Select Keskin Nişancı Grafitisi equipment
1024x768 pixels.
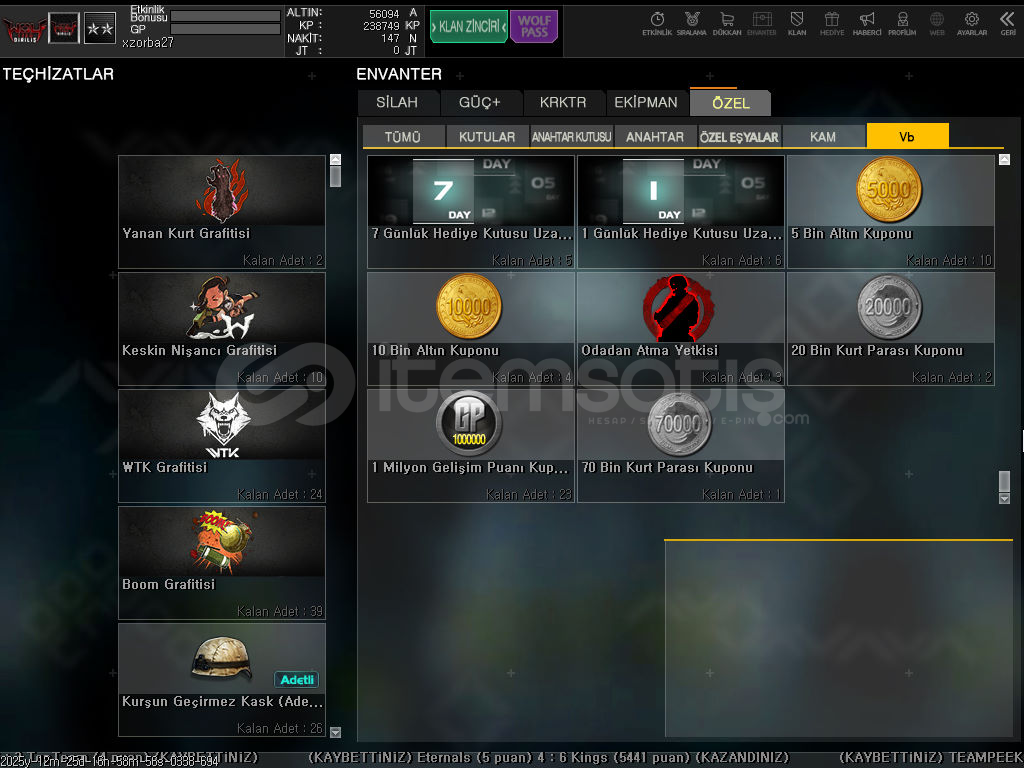click(222, 328)
